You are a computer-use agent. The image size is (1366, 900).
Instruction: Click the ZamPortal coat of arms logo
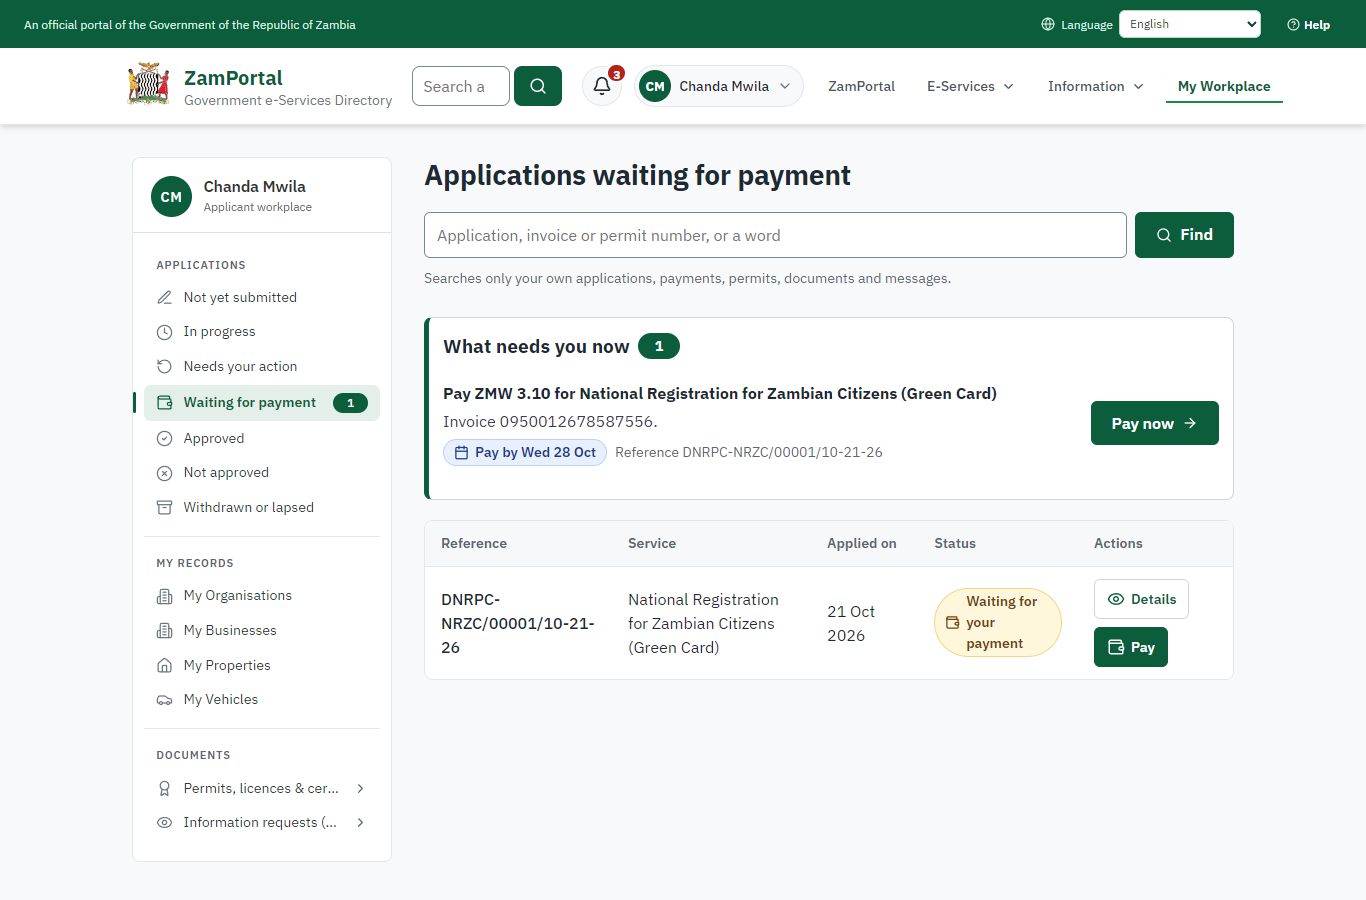pyautogui.click(x=148, y=85)
